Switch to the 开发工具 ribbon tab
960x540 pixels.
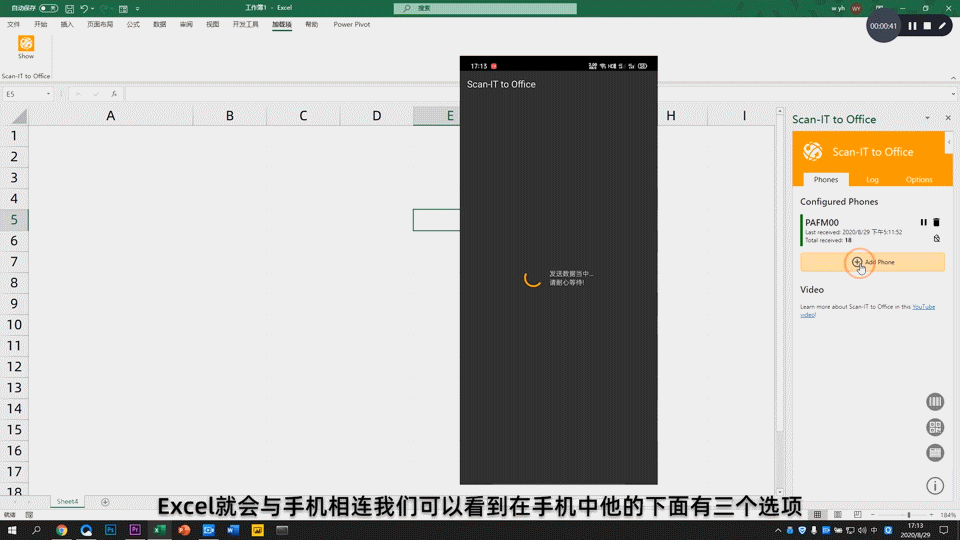click(246, 24)
